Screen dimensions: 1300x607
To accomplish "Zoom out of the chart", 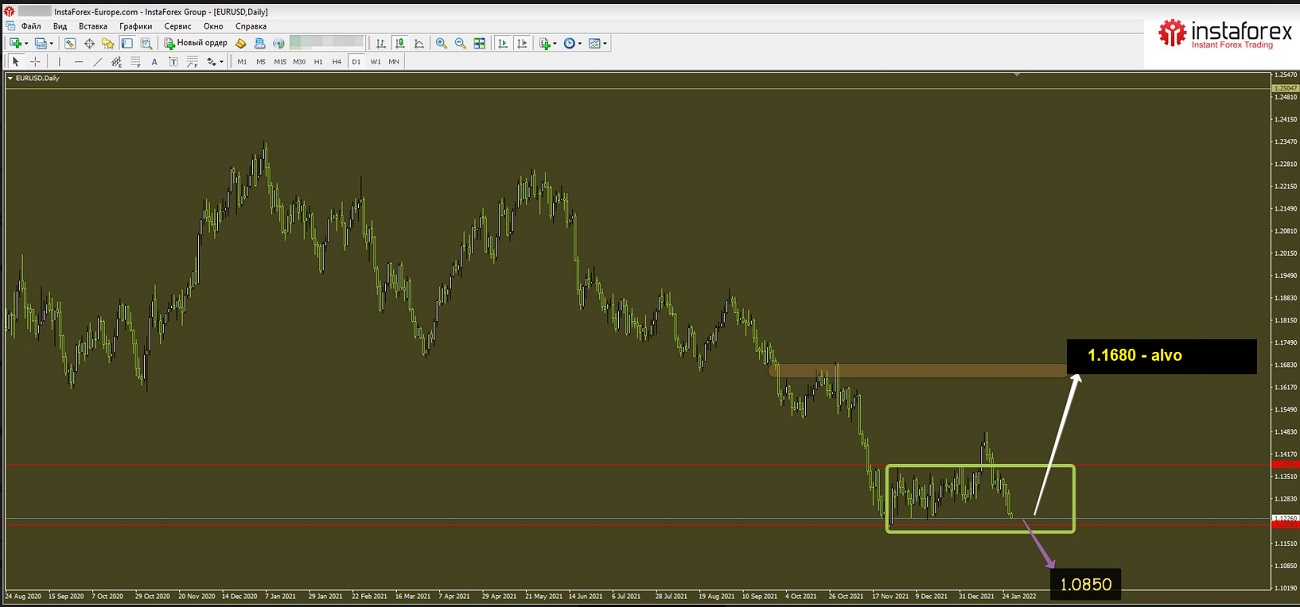I will (x=460, y=43).
